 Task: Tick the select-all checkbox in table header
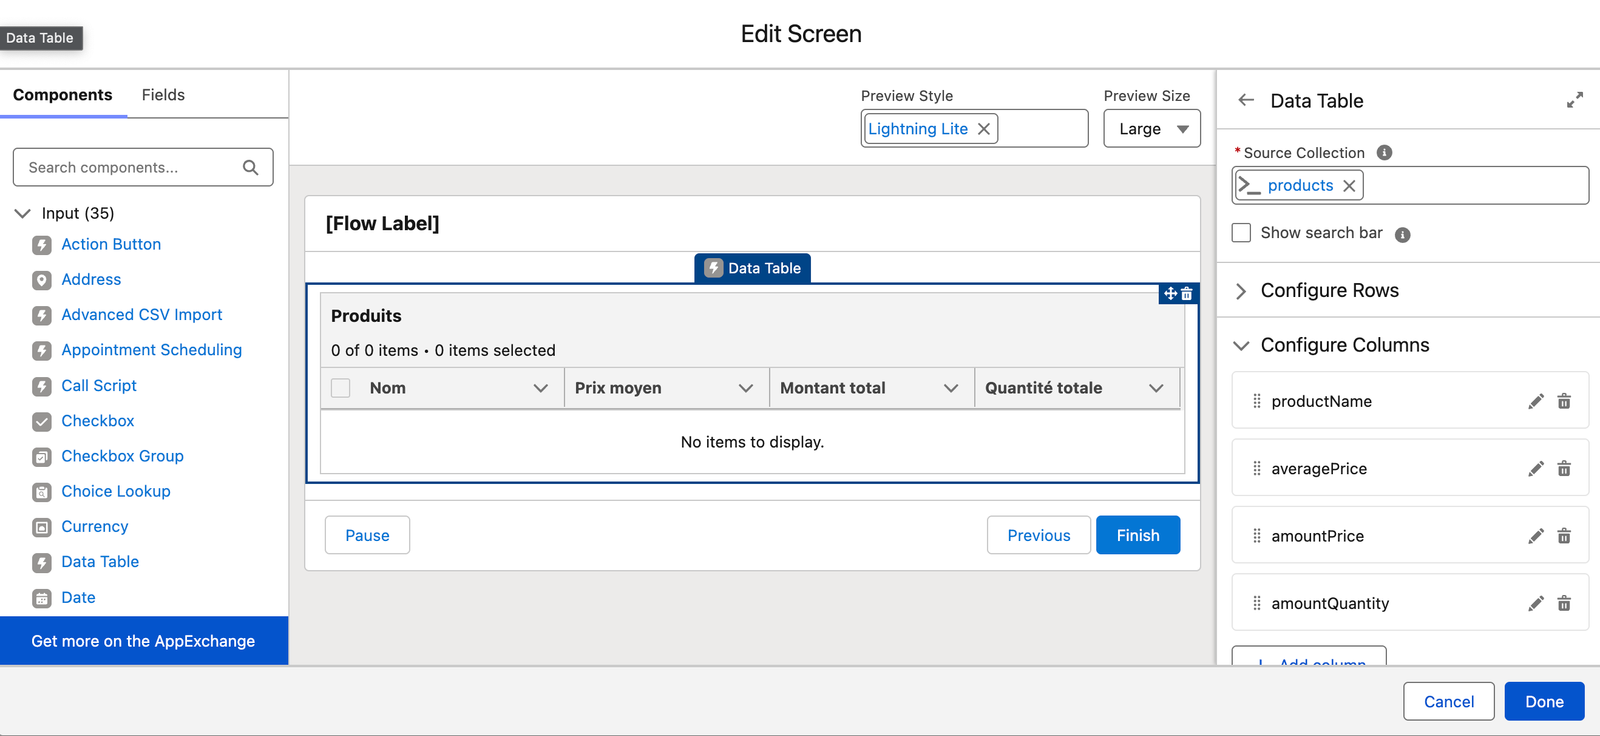click(x=341, y=388)
